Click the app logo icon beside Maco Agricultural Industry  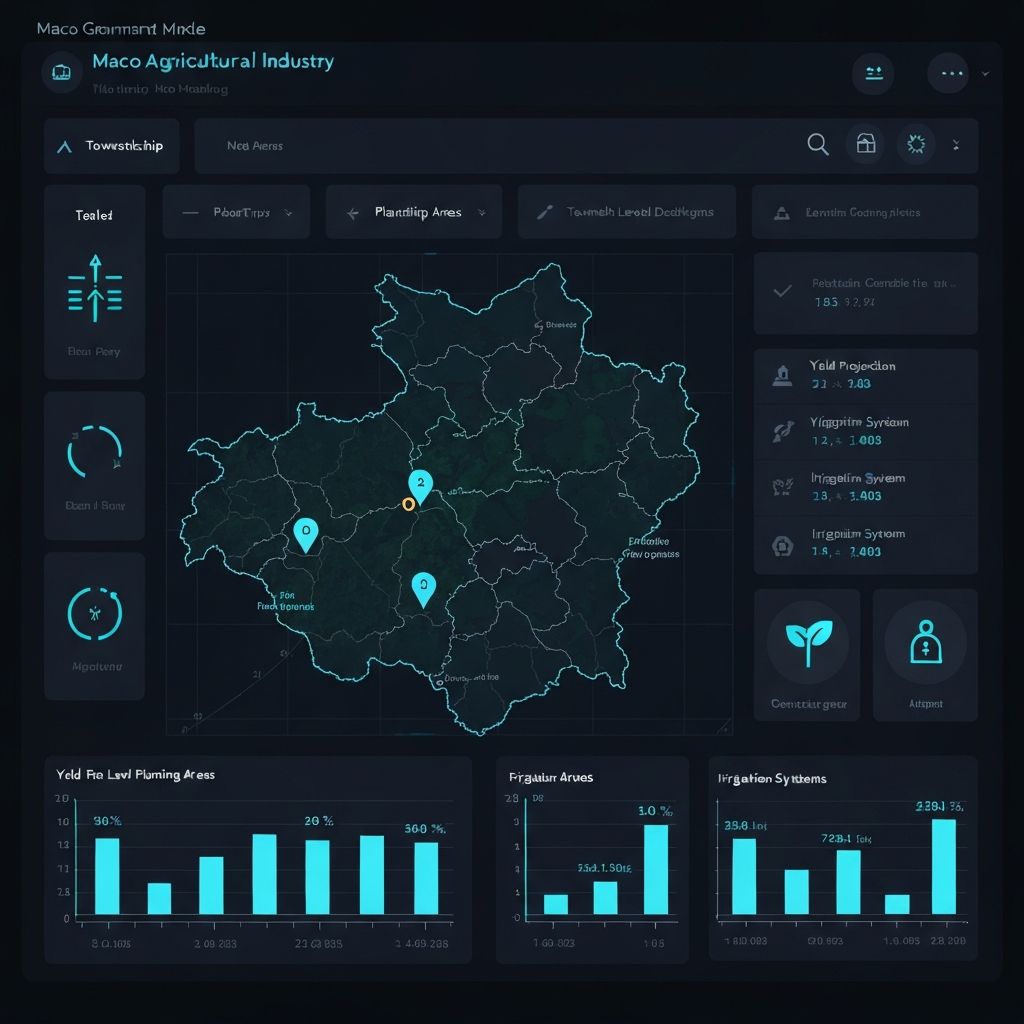tap(61, 72)
